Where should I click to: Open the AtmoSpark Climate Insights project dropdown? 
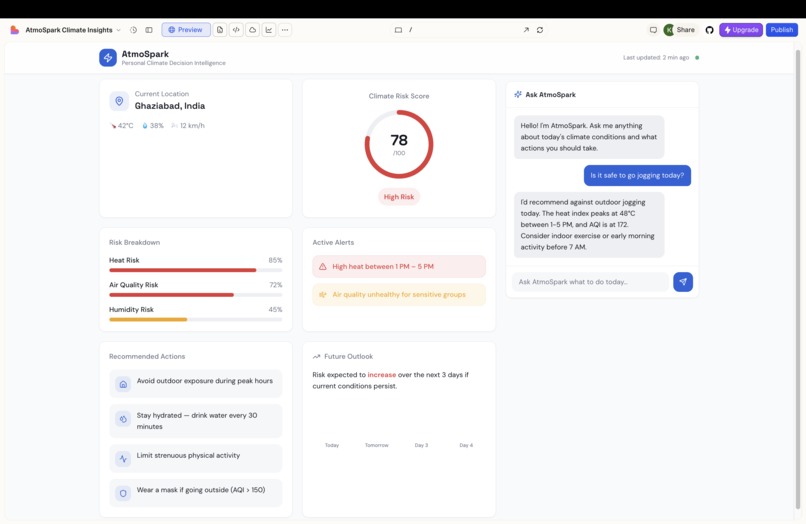click(73, 30)
